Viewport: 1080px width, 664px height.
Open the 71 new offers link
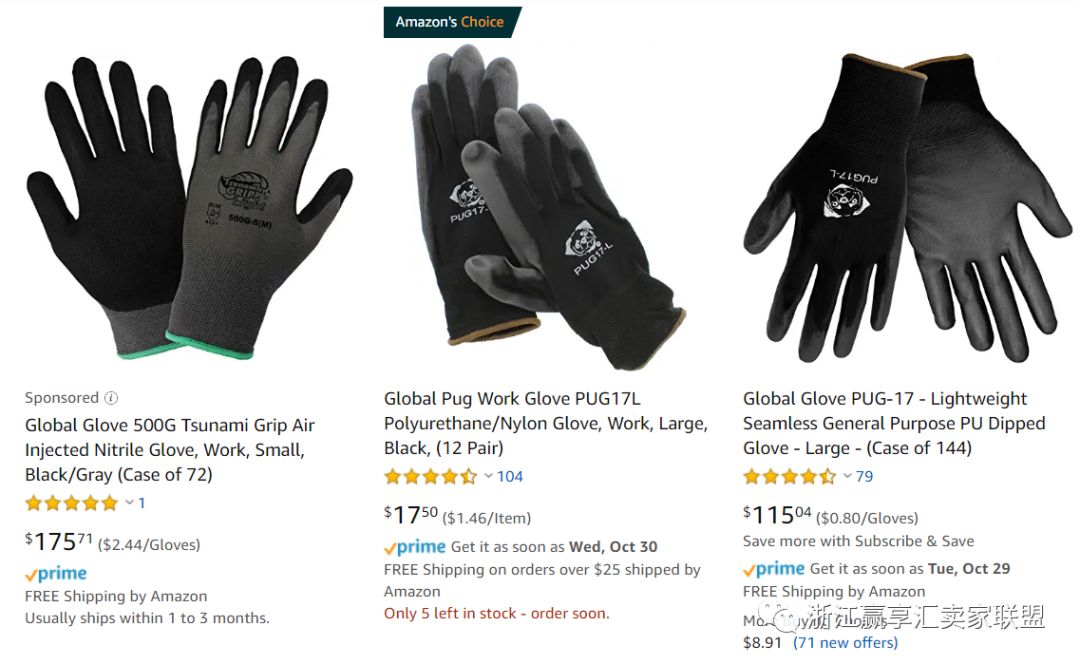(x=845, y=643)
